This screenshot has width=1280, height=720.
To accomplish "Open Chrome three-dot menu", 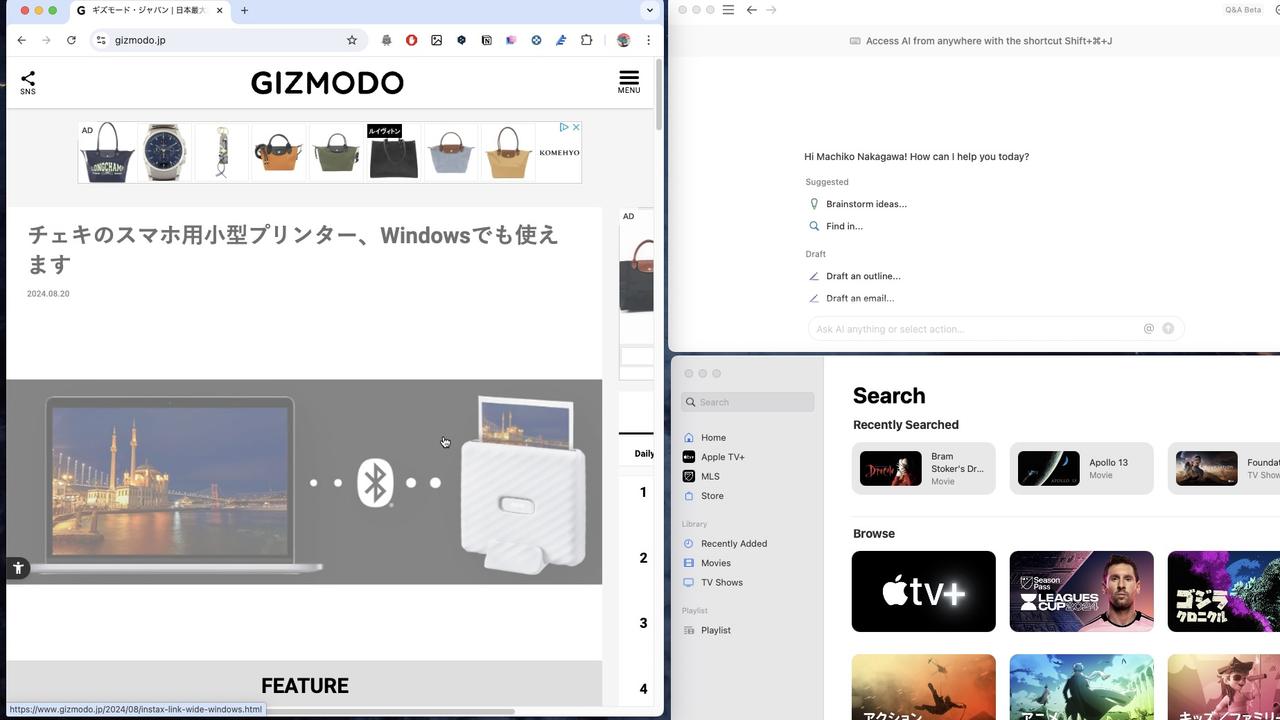I will [x=648, y=40].
